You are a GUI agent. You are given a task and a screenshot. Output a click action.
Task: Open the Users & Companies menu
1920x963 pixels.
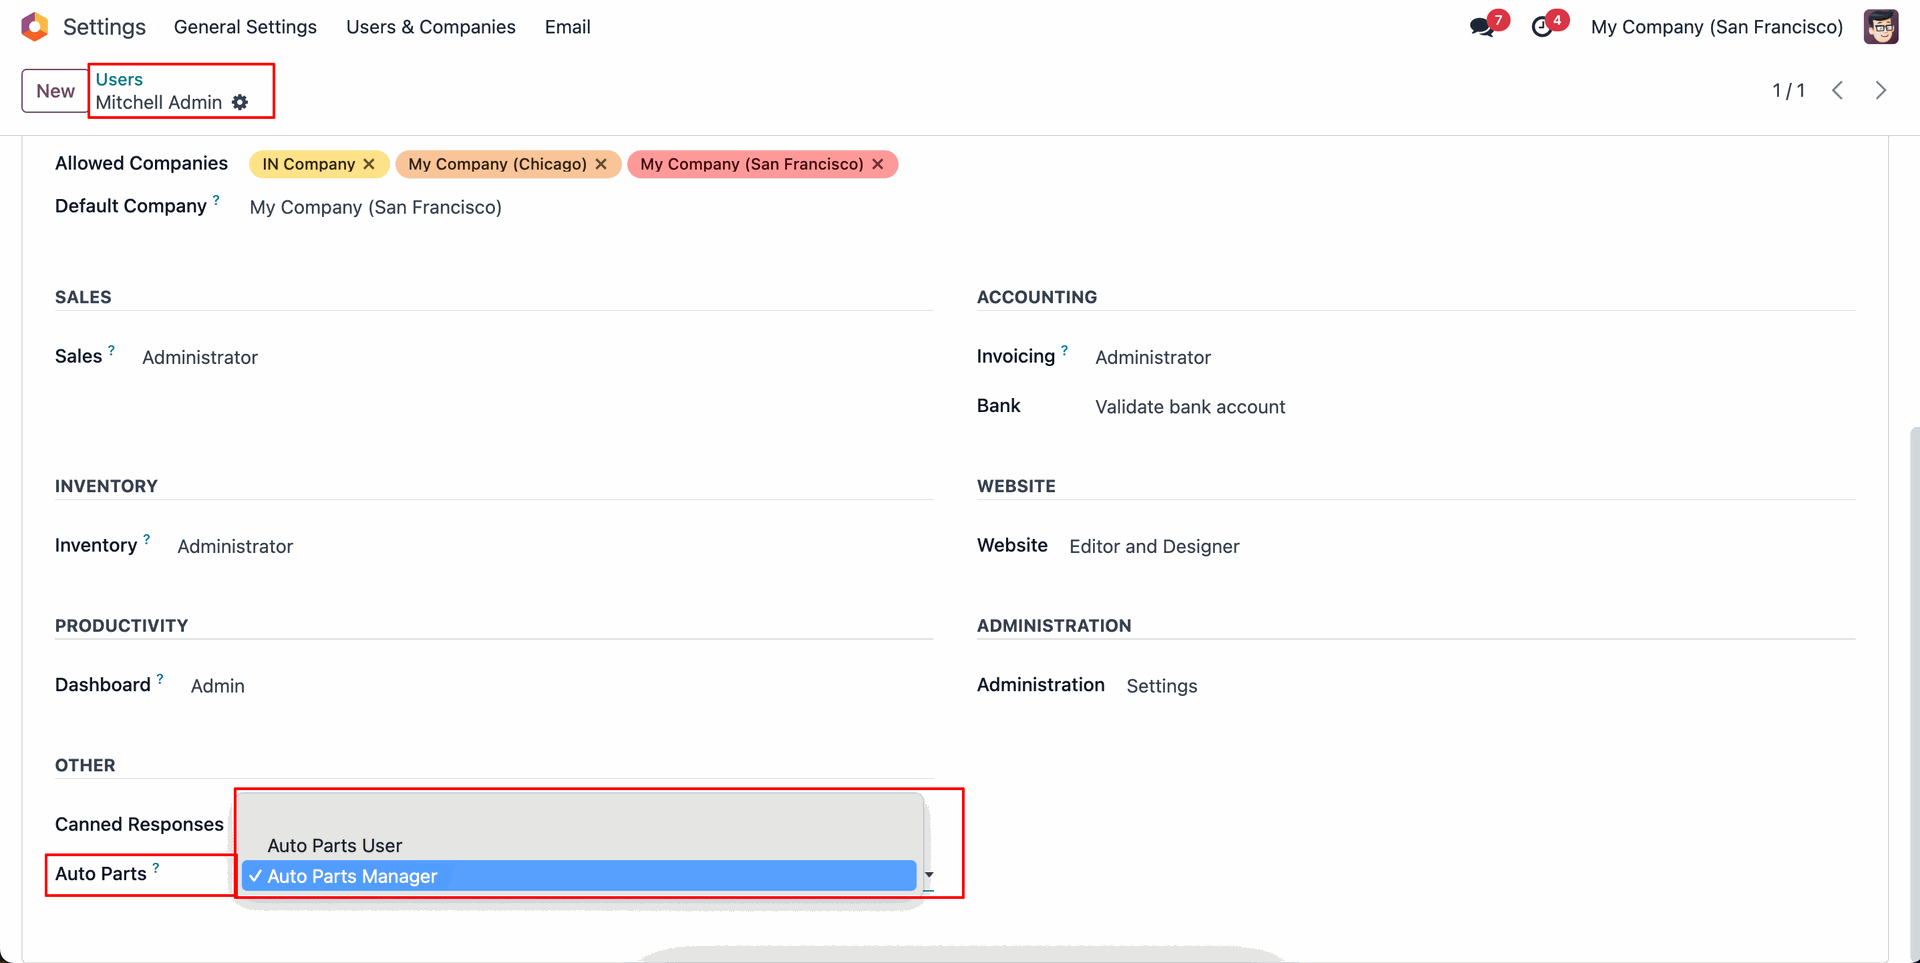(x=430, y=27)
